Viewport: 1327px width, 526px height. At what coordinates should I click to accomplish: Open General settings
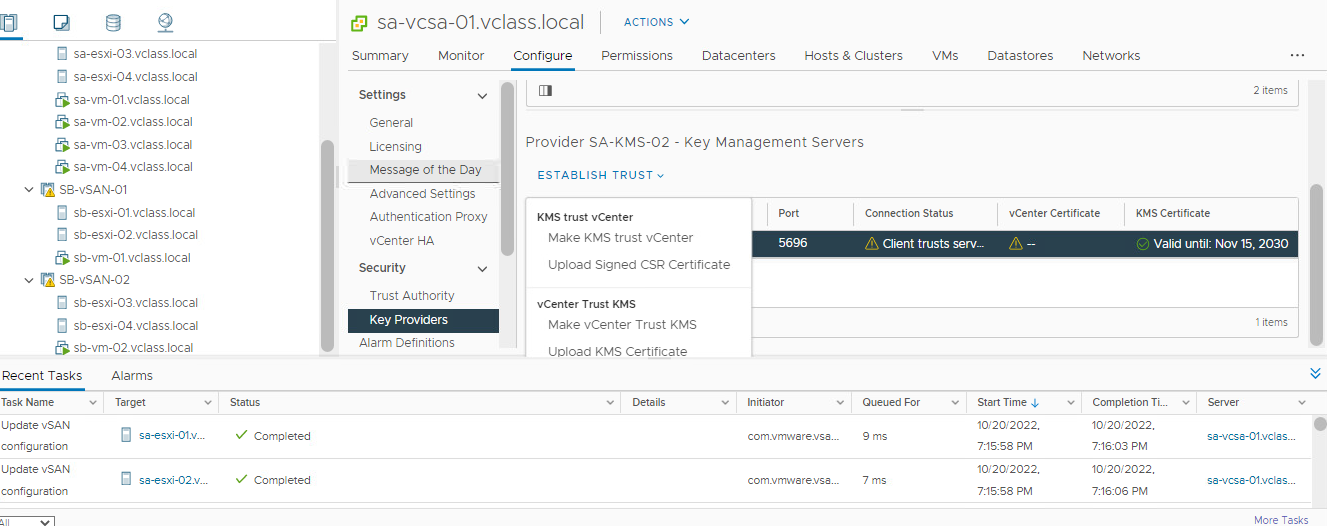(391, 123)
